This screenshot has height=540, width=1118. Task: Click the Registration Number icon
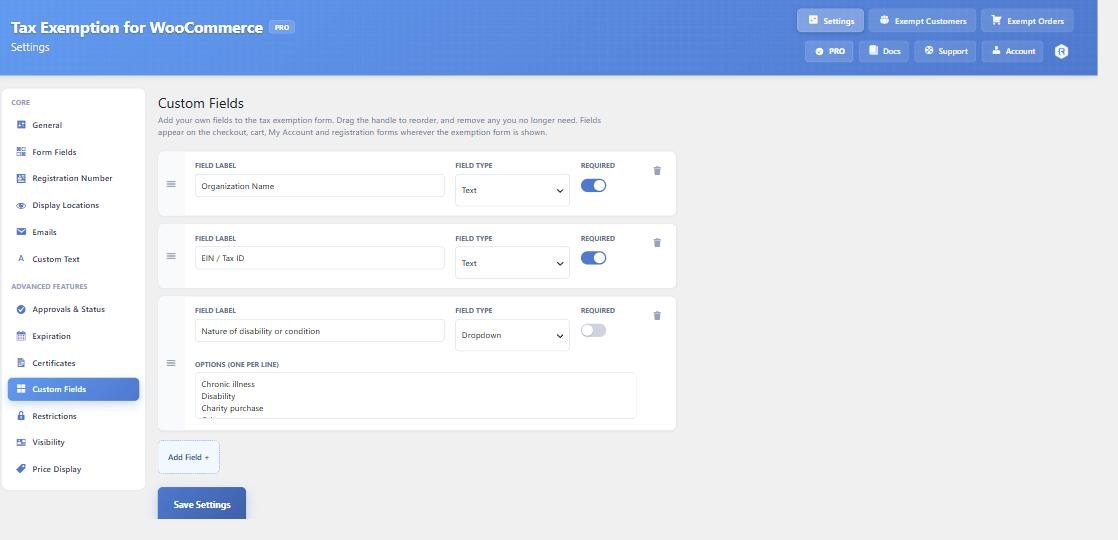[21, 178]
